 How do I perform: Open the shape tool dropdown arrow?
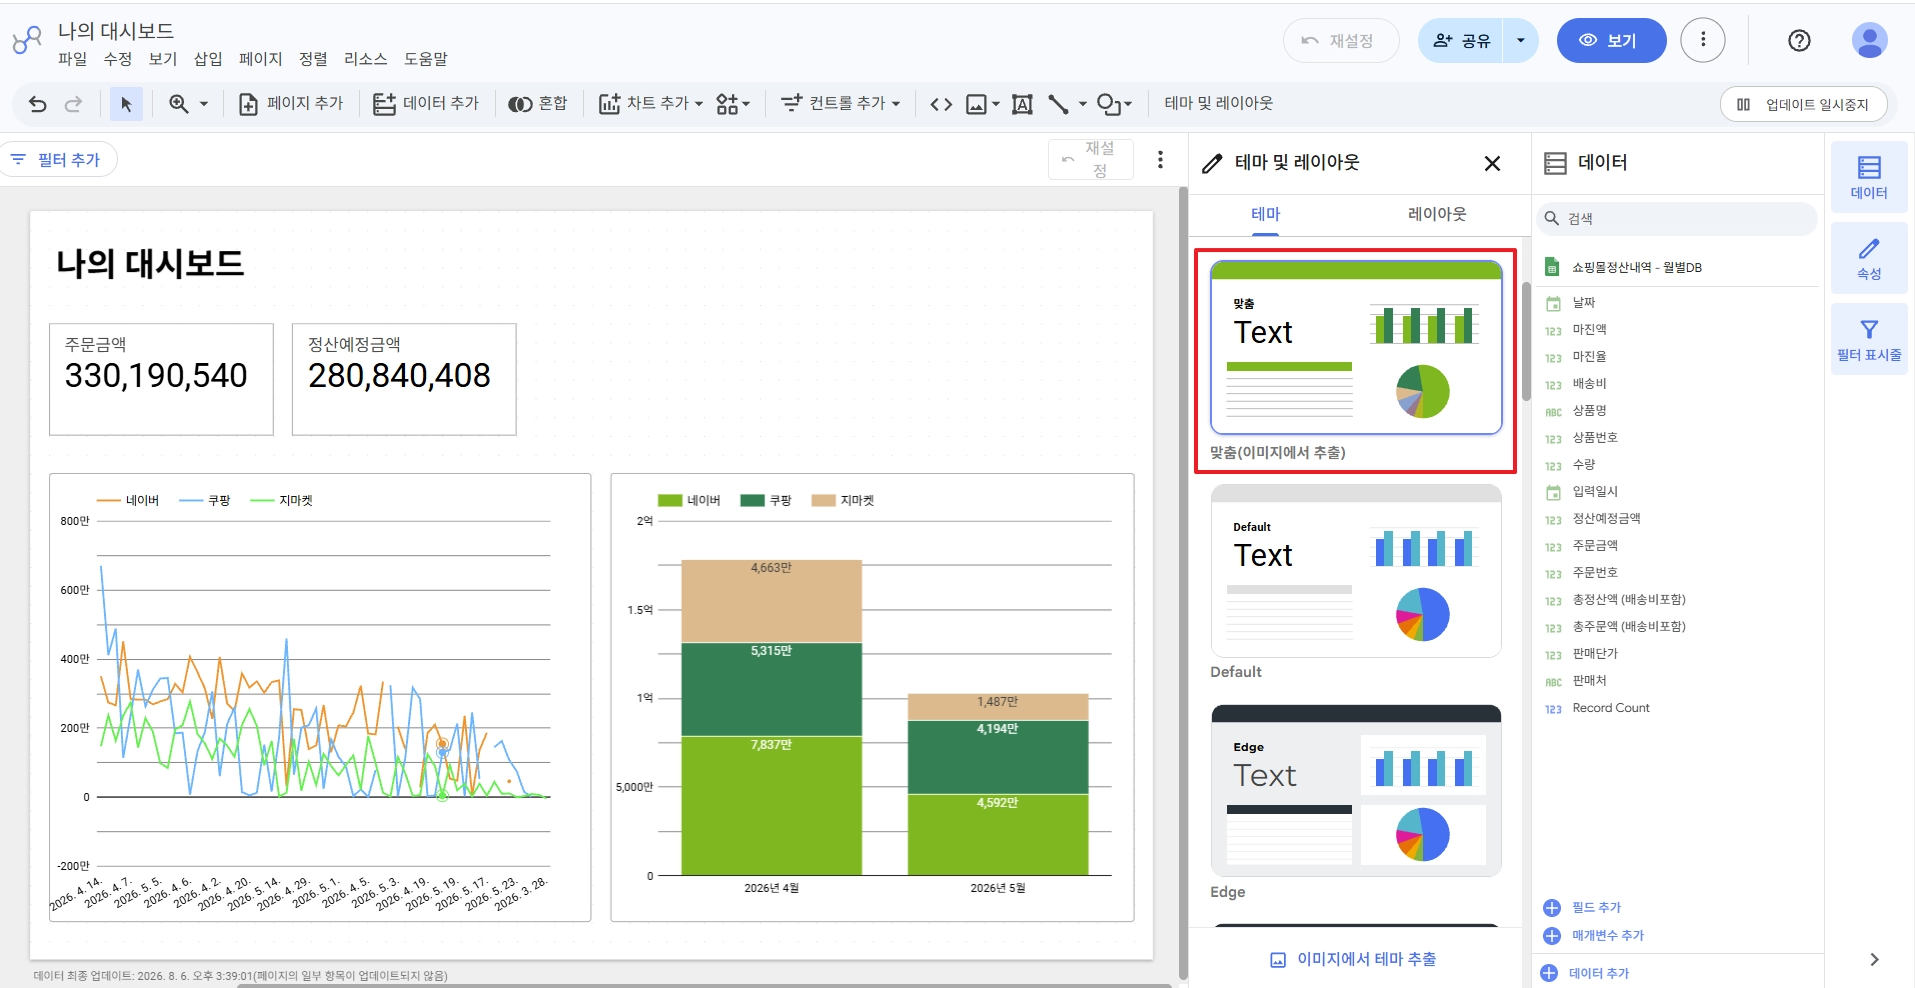(1128, 104)
